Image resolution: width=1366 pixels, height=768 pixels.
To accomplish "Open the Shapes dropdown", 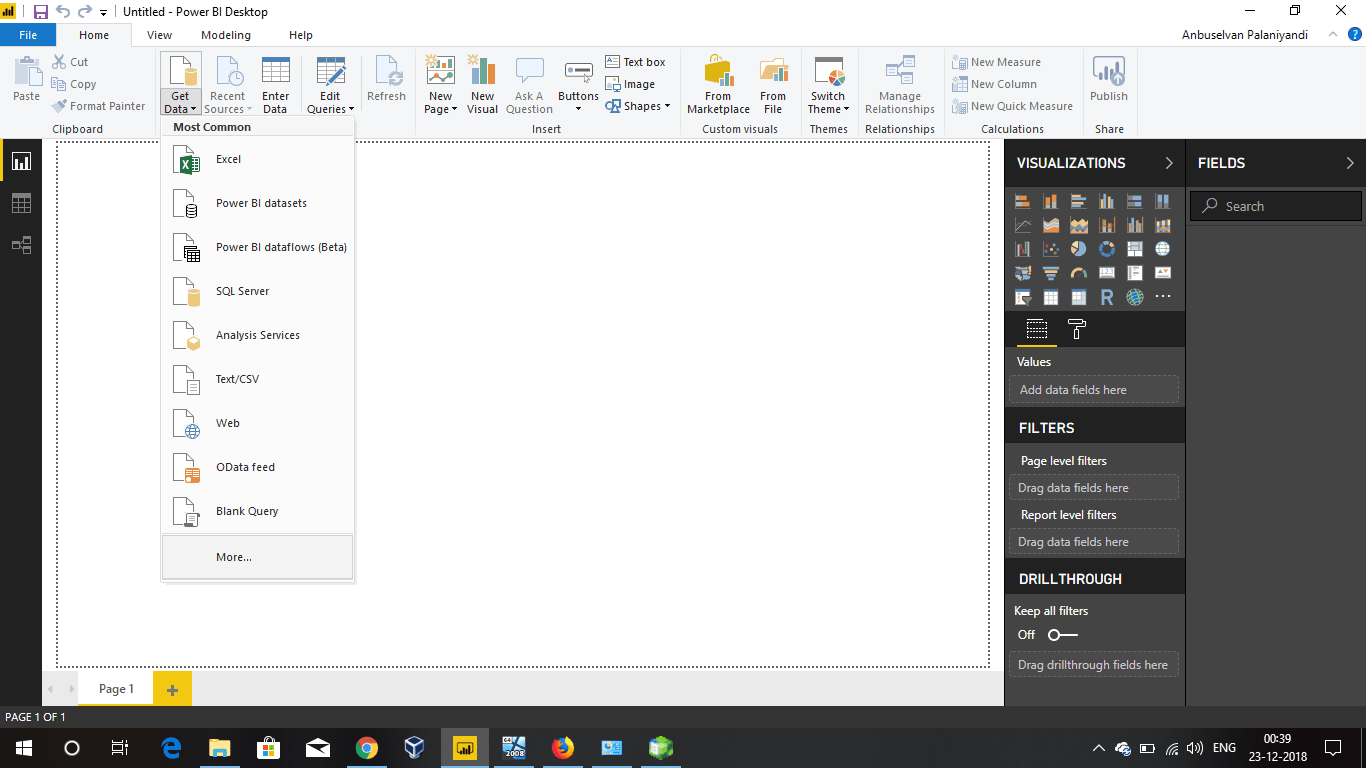I will tap(638, 106).
